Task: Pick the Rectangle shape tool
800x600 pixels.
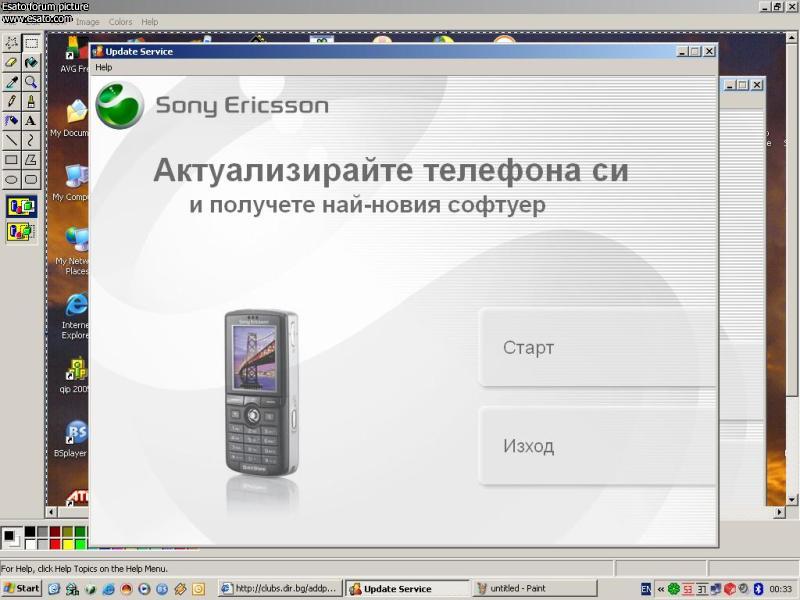Action: click(x=11, y=160)
